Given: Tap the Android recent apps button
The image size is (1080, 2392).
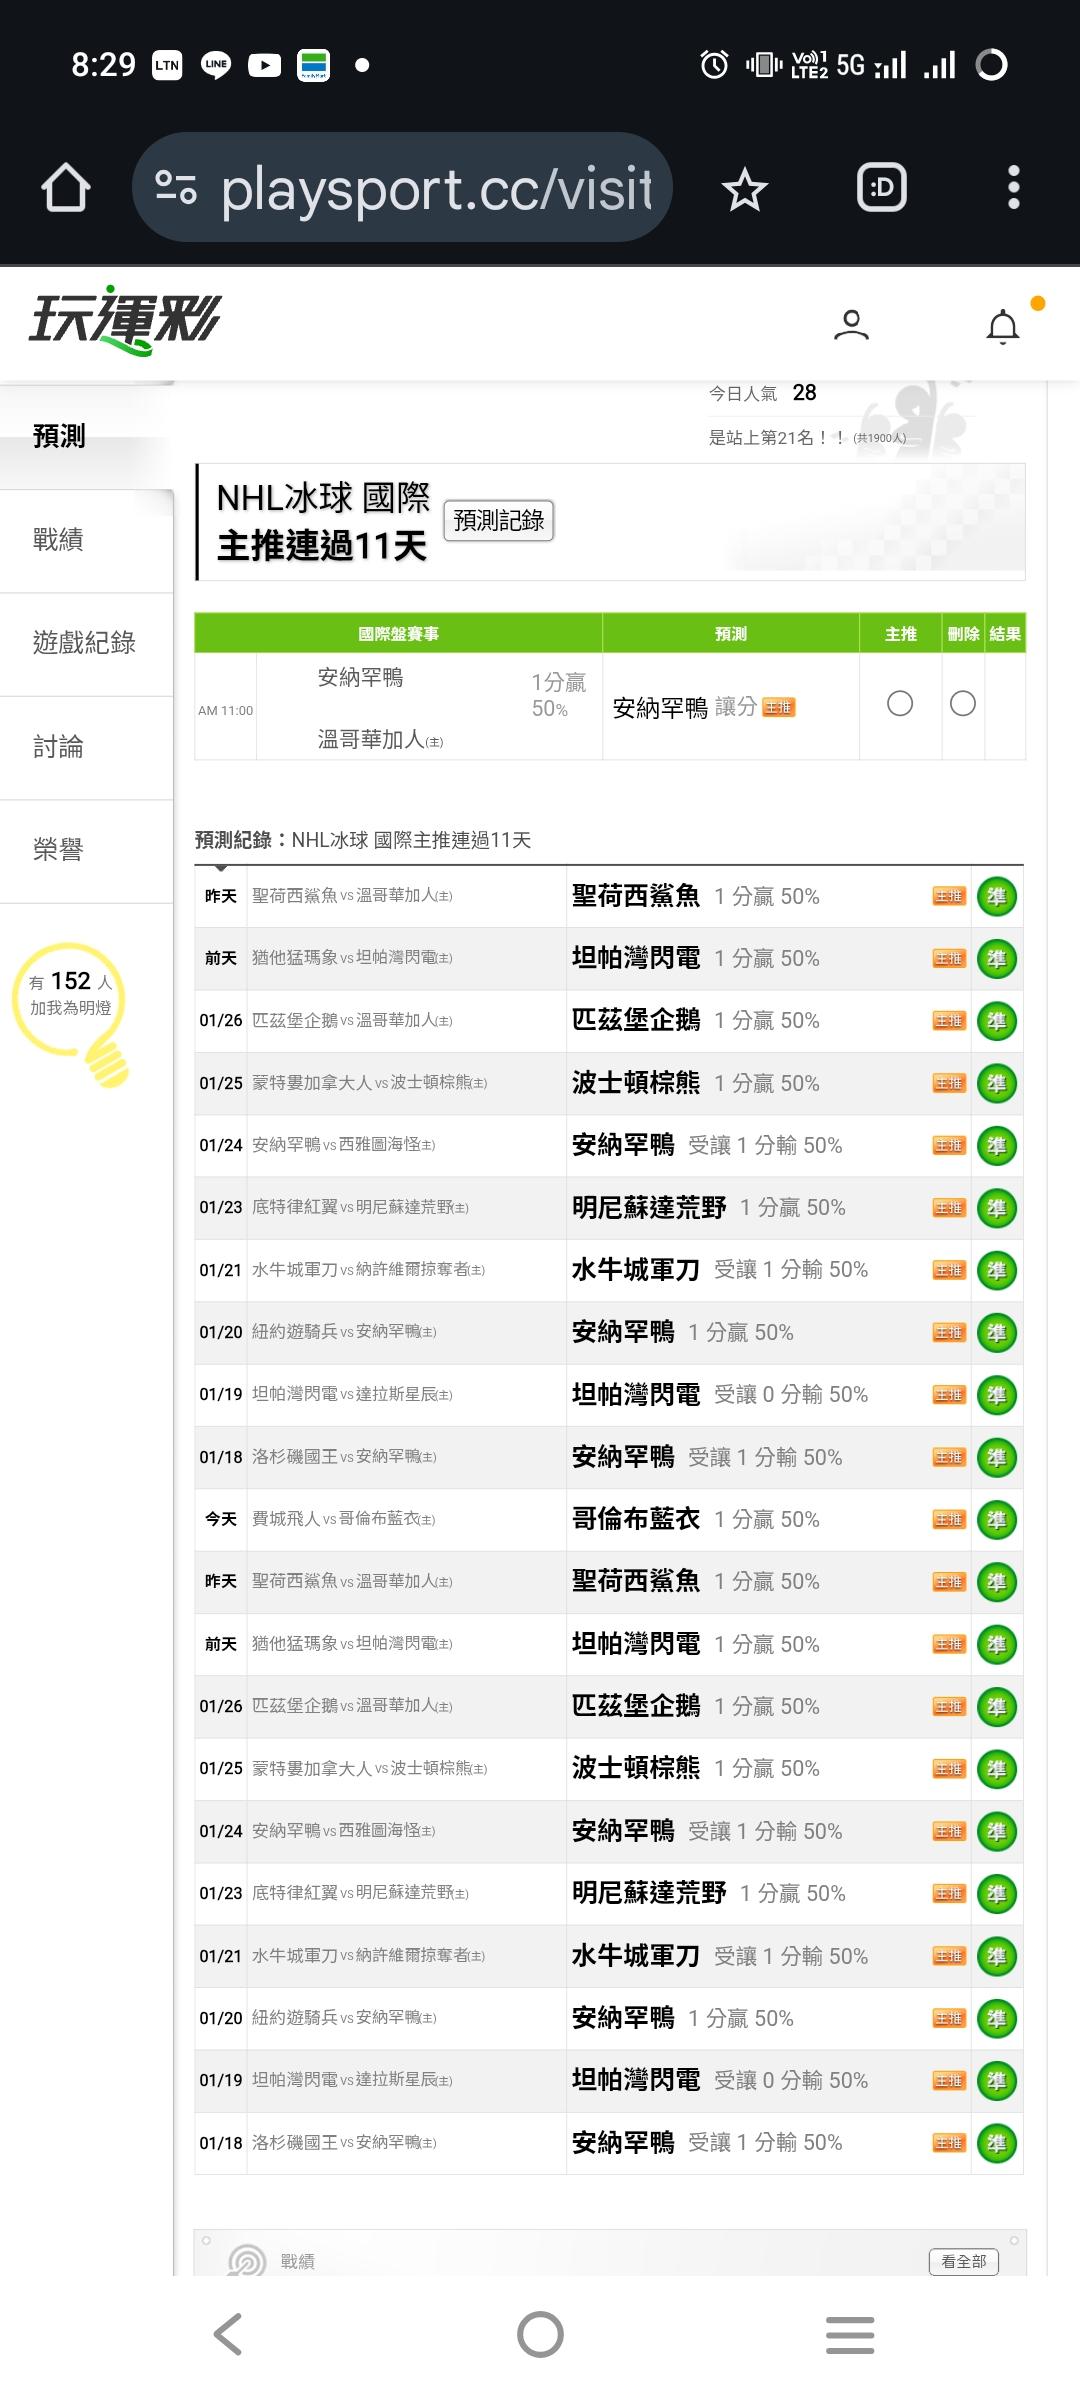Looking at the screenshot, I should [850, 2334].
